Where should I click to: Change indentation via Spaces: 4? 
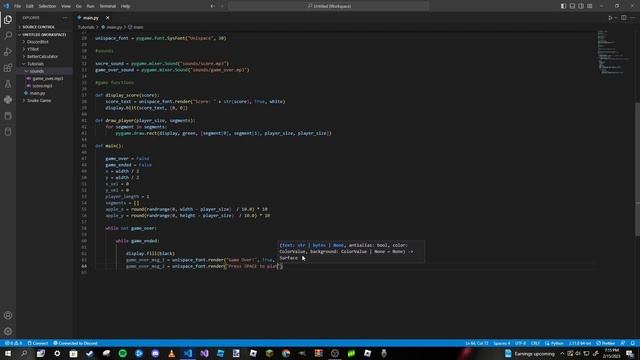coord(502,343)
